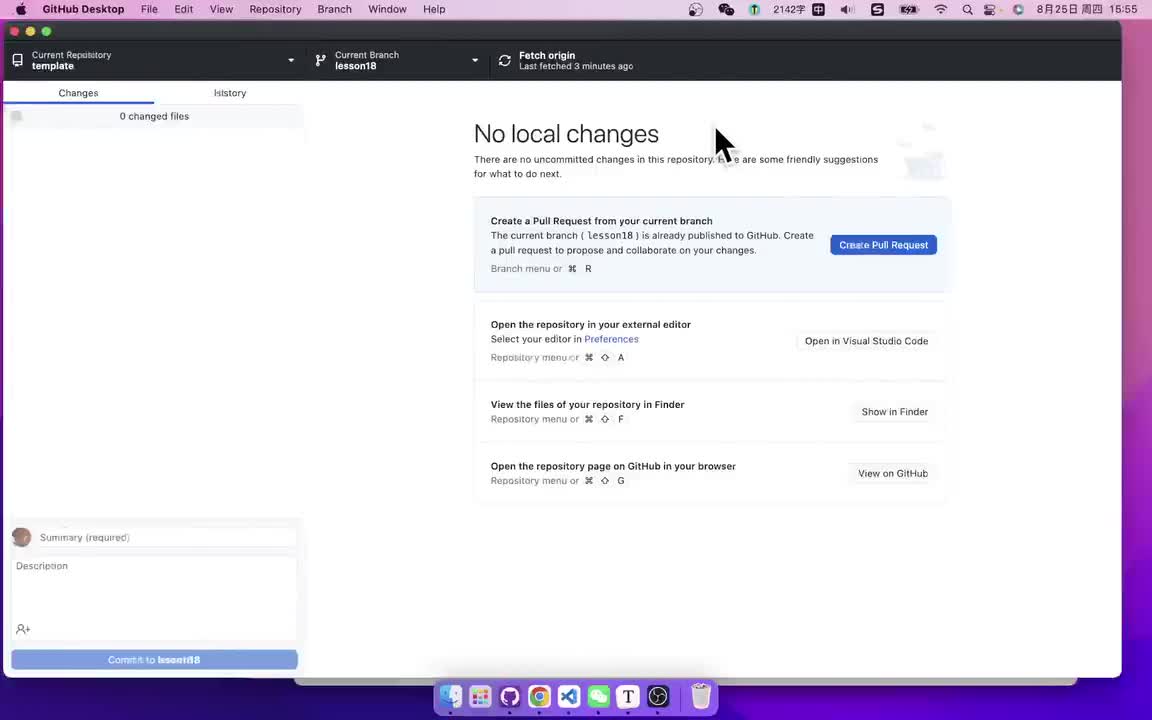Click the 0 changed files label

click(154, 116)
